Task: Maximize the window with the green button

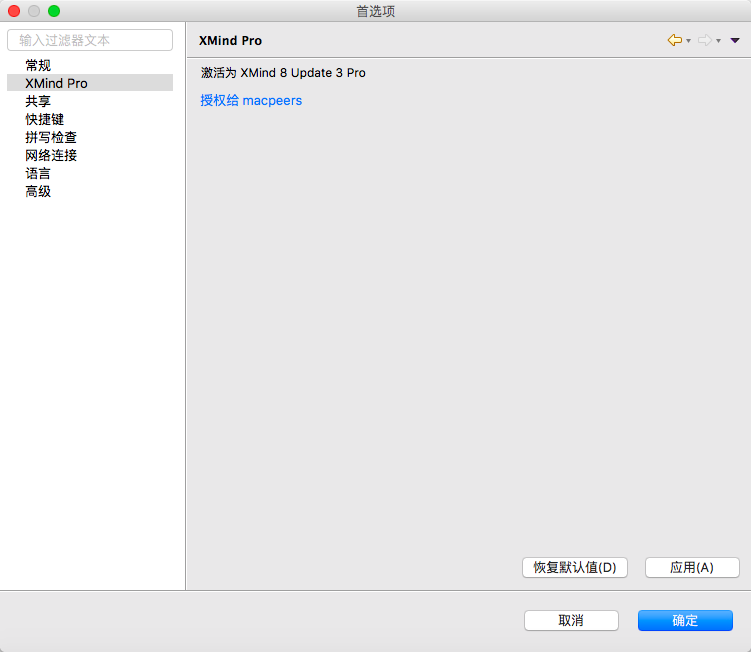Action: 54,11
